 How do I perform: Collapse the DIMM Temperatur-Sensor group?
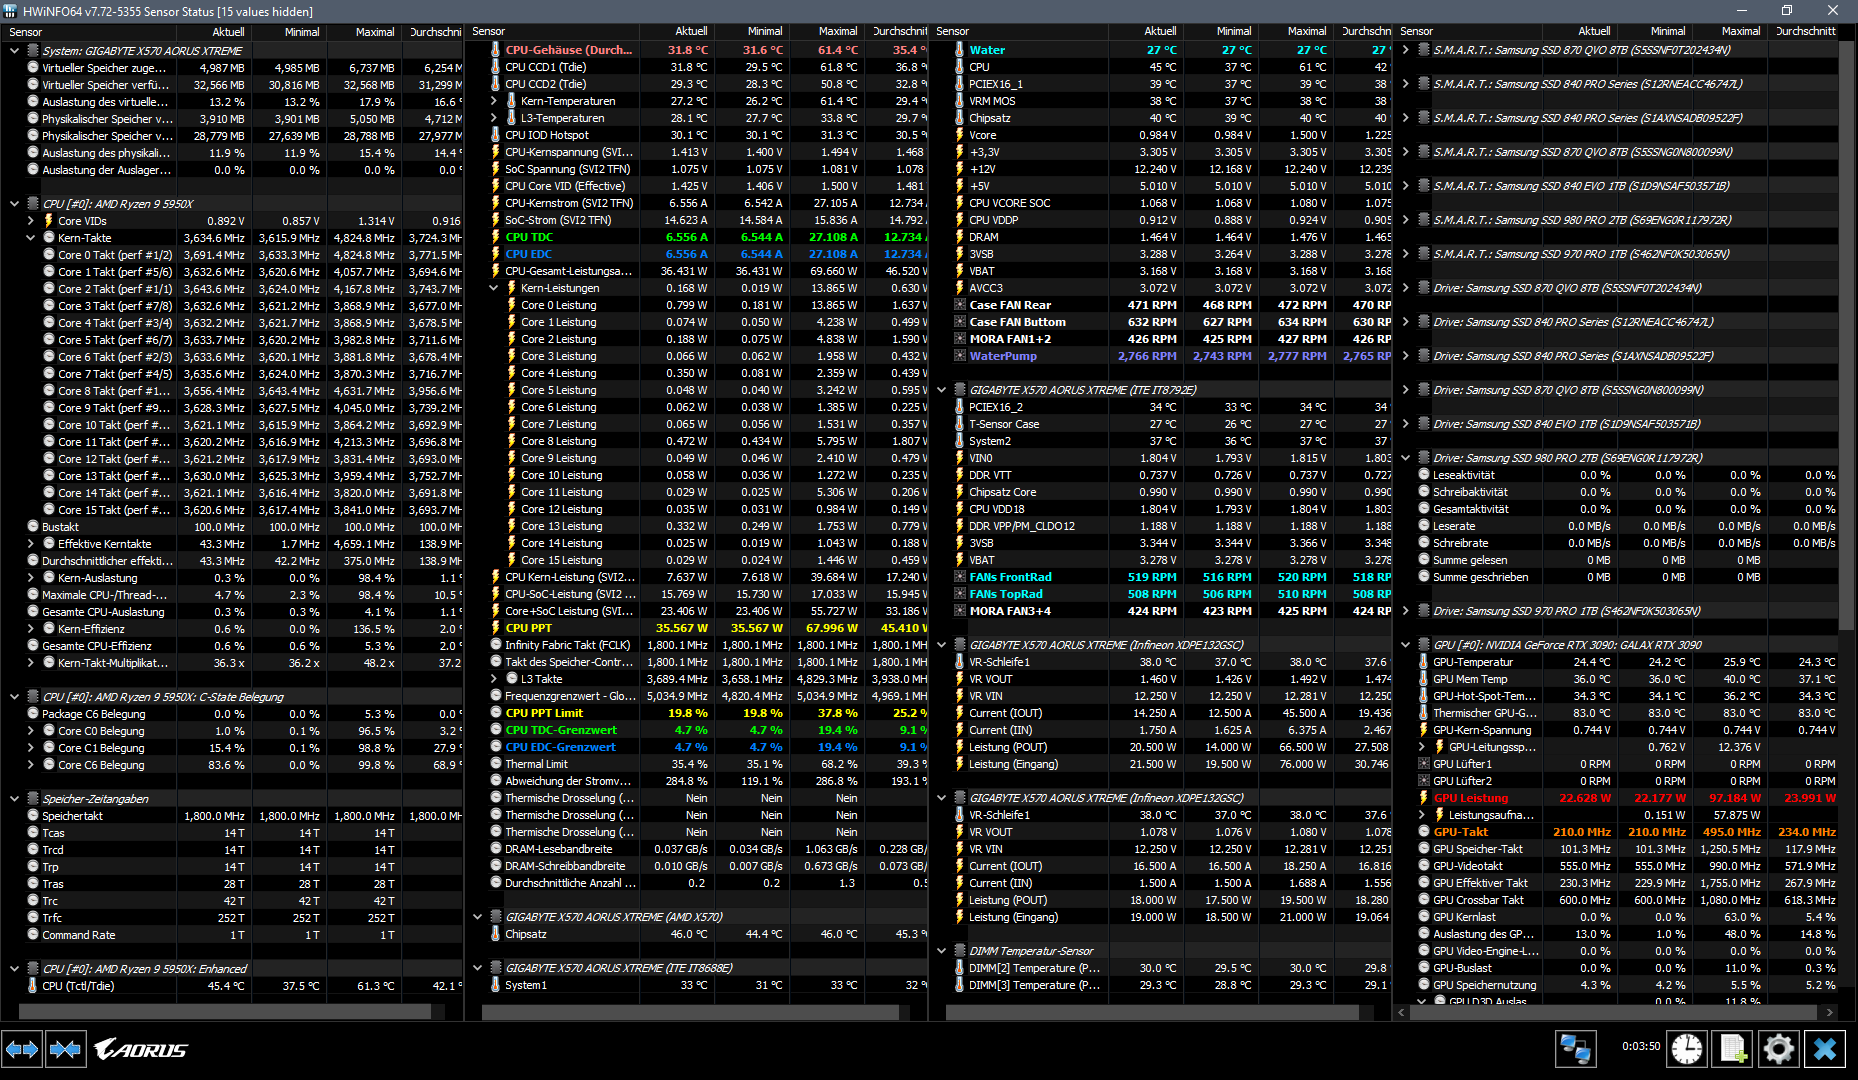[x=941, y=951]
